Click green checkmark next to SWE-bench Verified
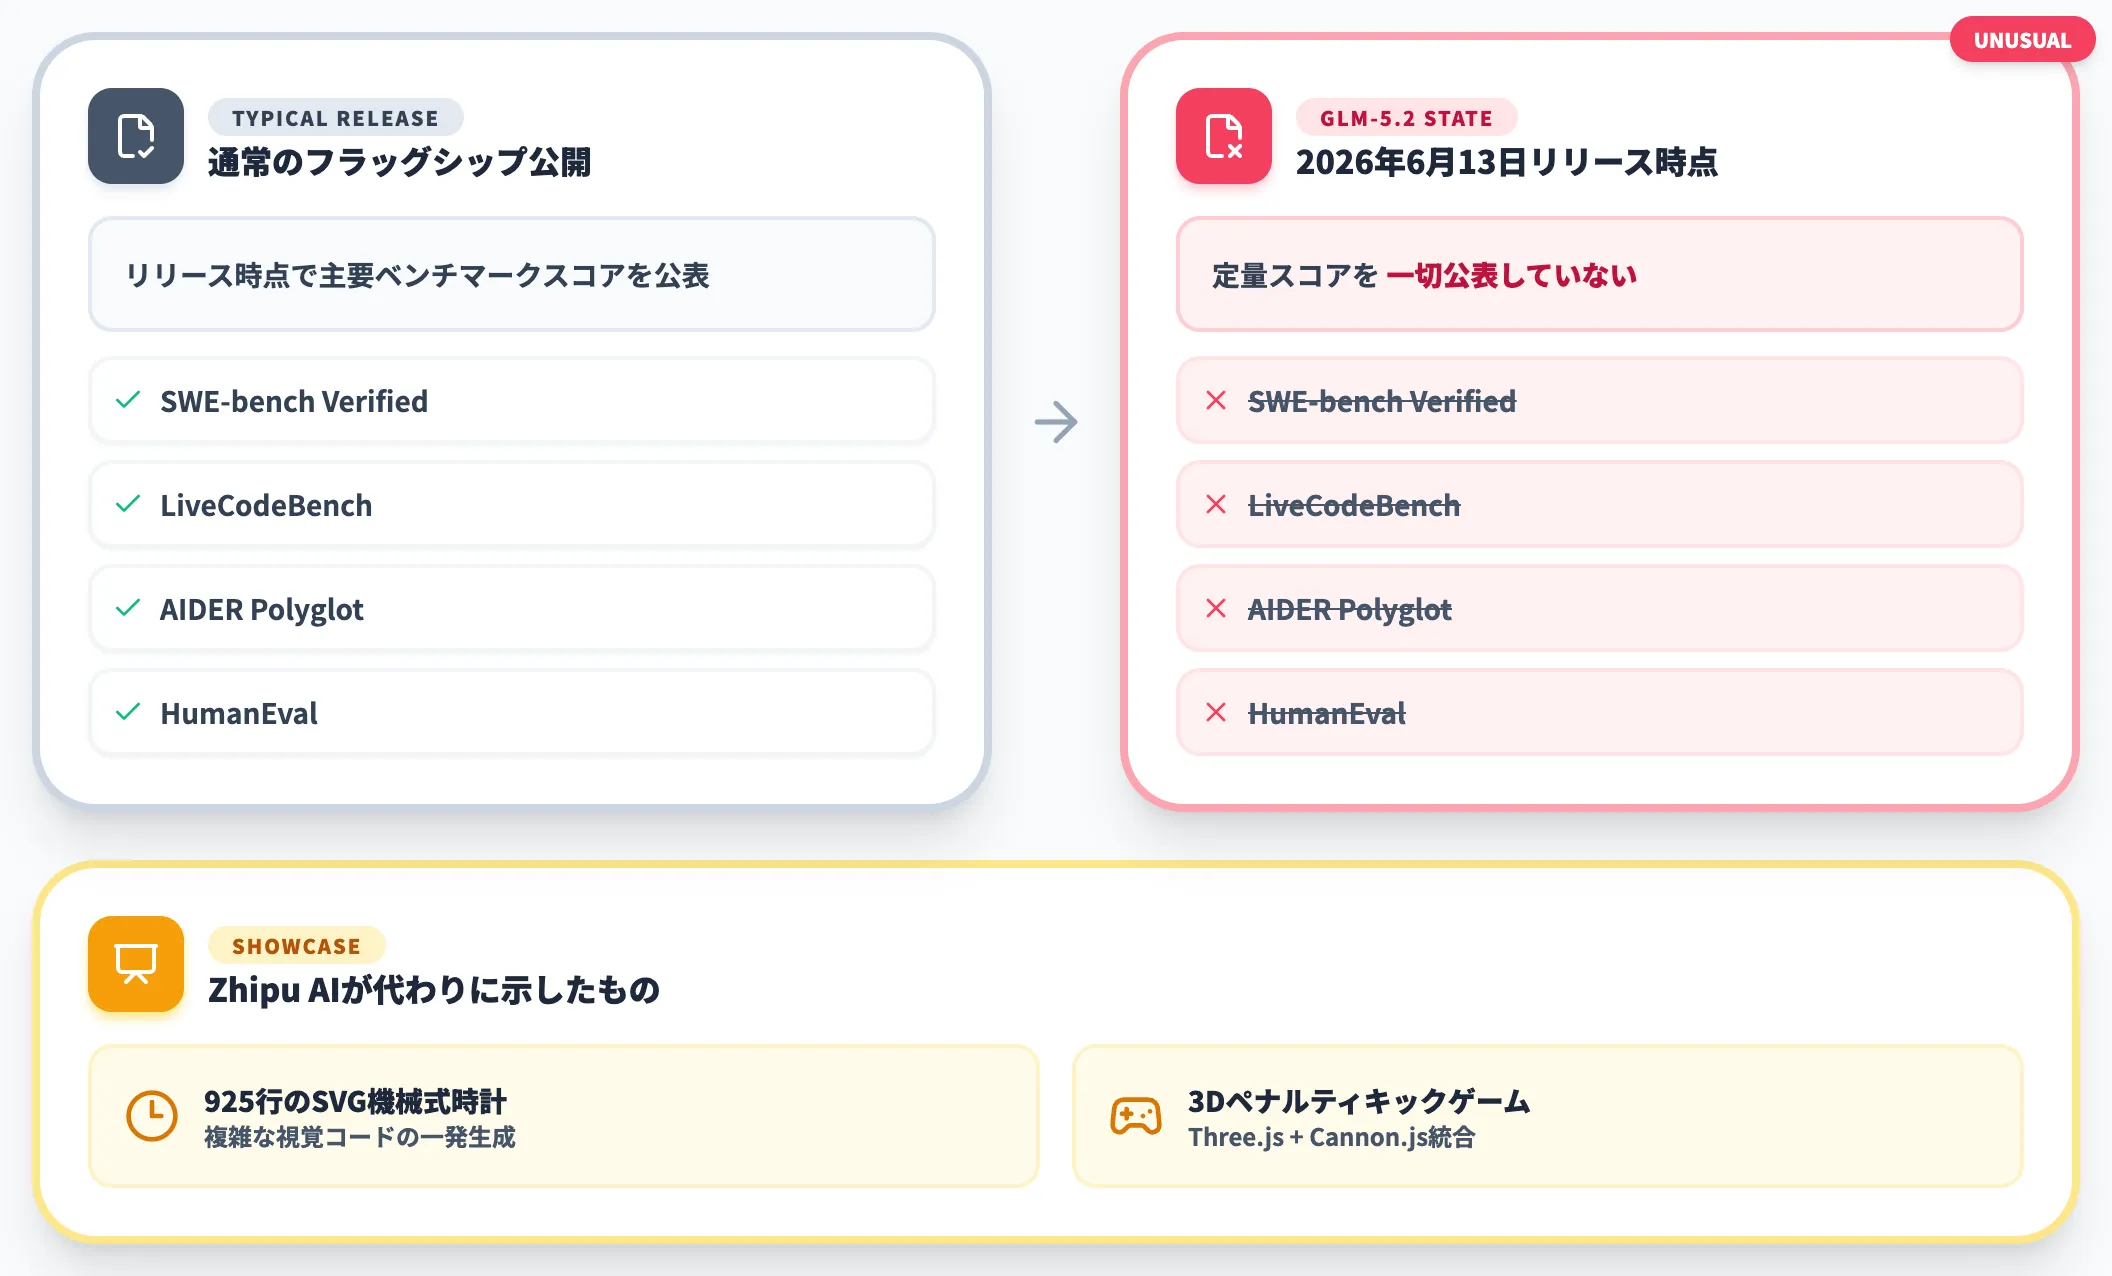 click(128, 400)
